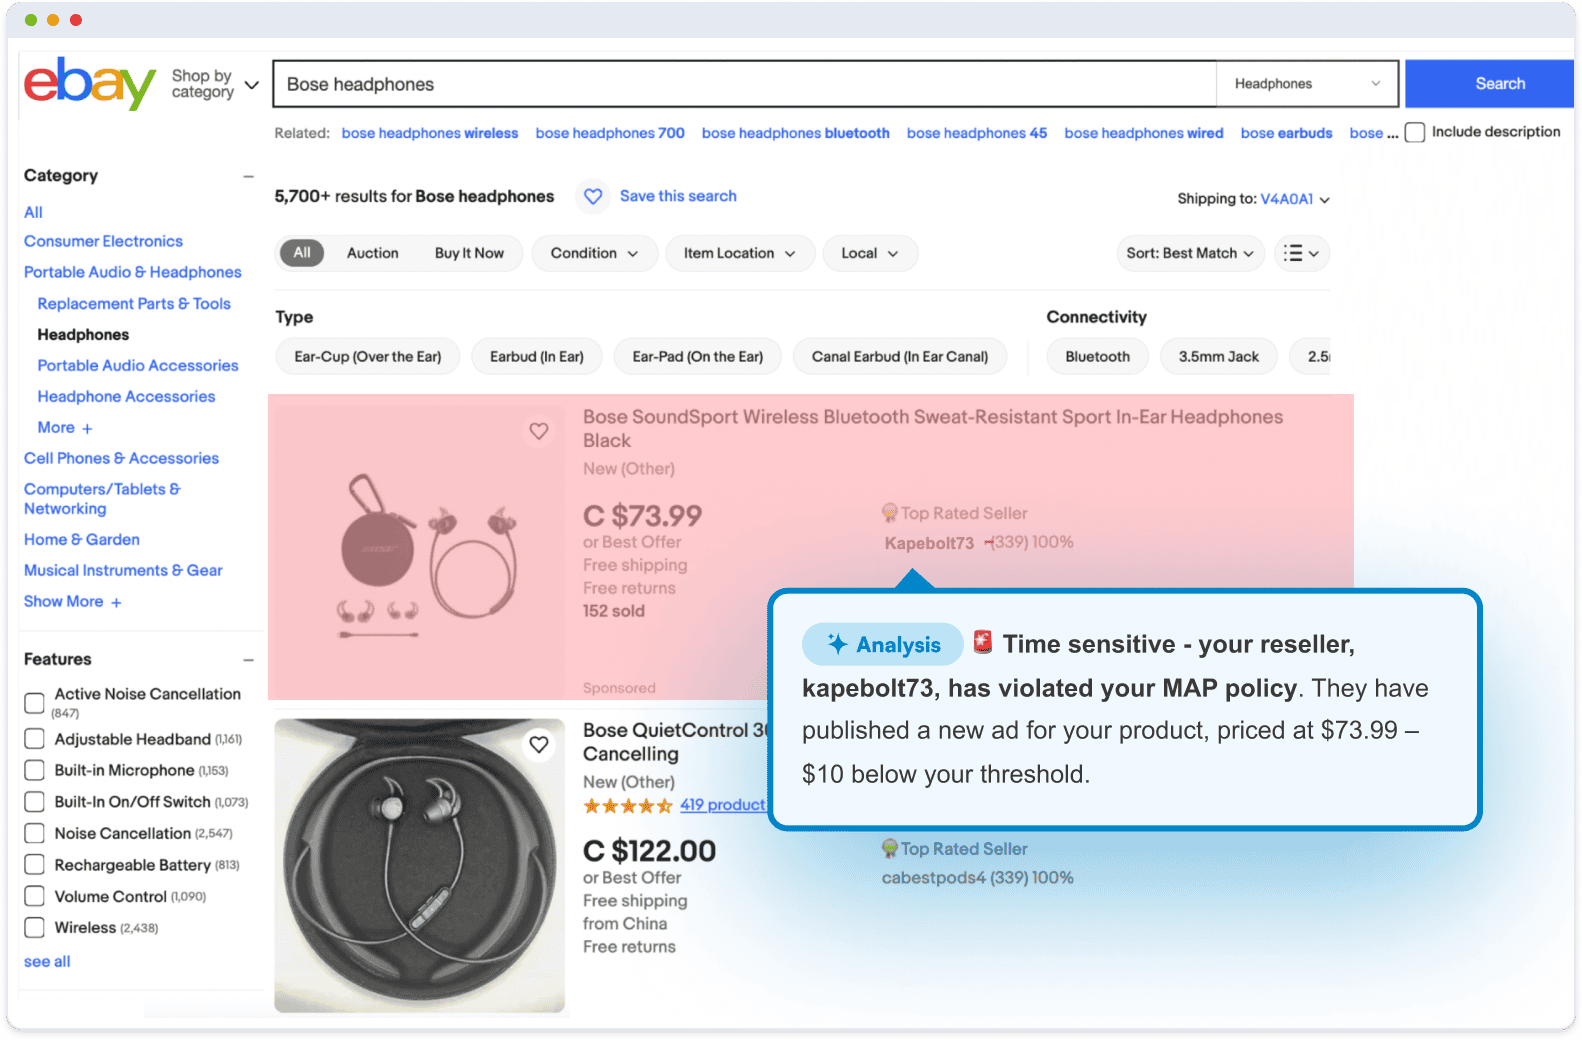Open the Shop by category dropdown
1582x1040 pixels.
click(215, 84)
